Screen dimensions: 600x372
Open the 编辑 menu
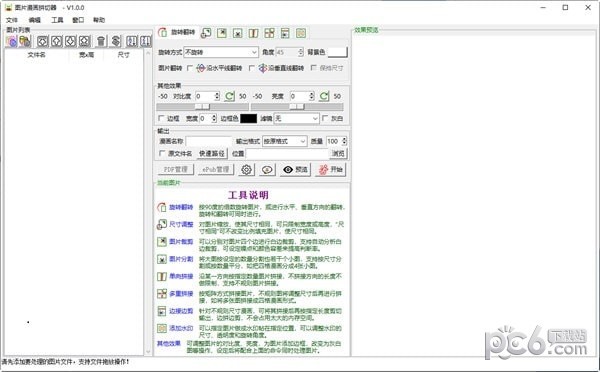[x=34, y=20]
